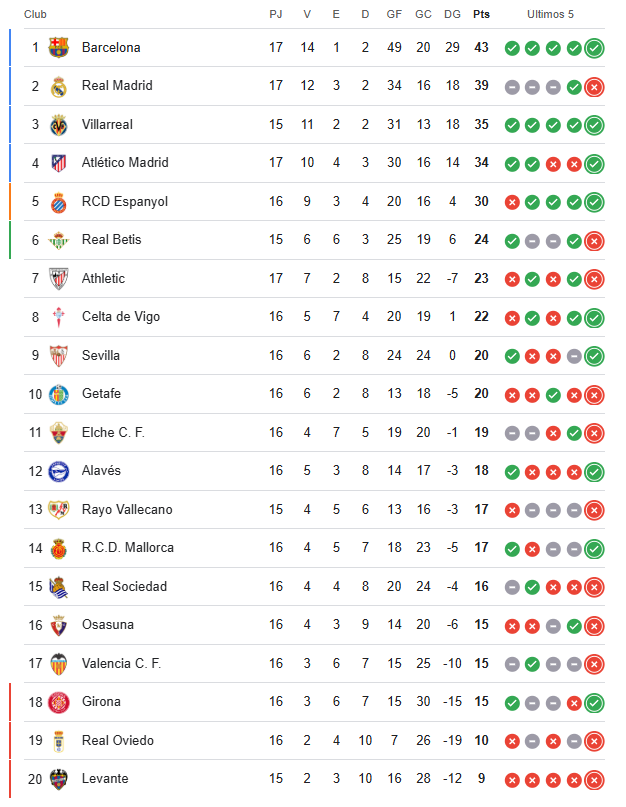Open the Athletic team name link

[103, 278]
